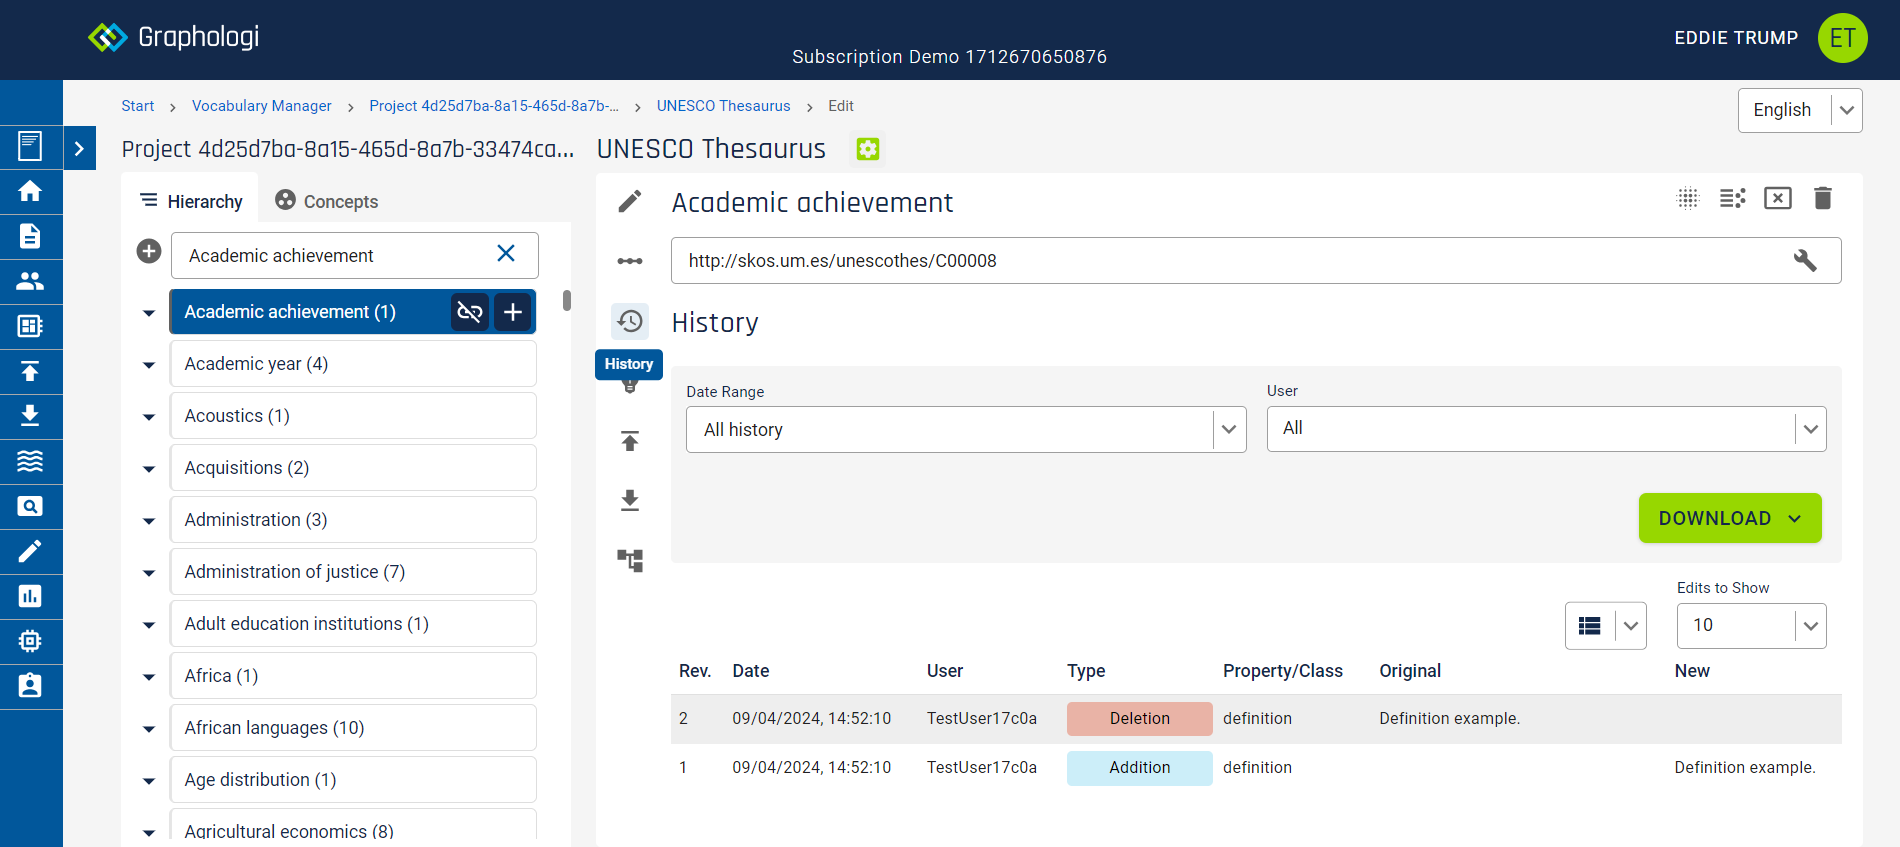The height and width of the screenshot is (847, 1900).
Task: Click the top notebook sidebar icon
Action: point(30,146)
